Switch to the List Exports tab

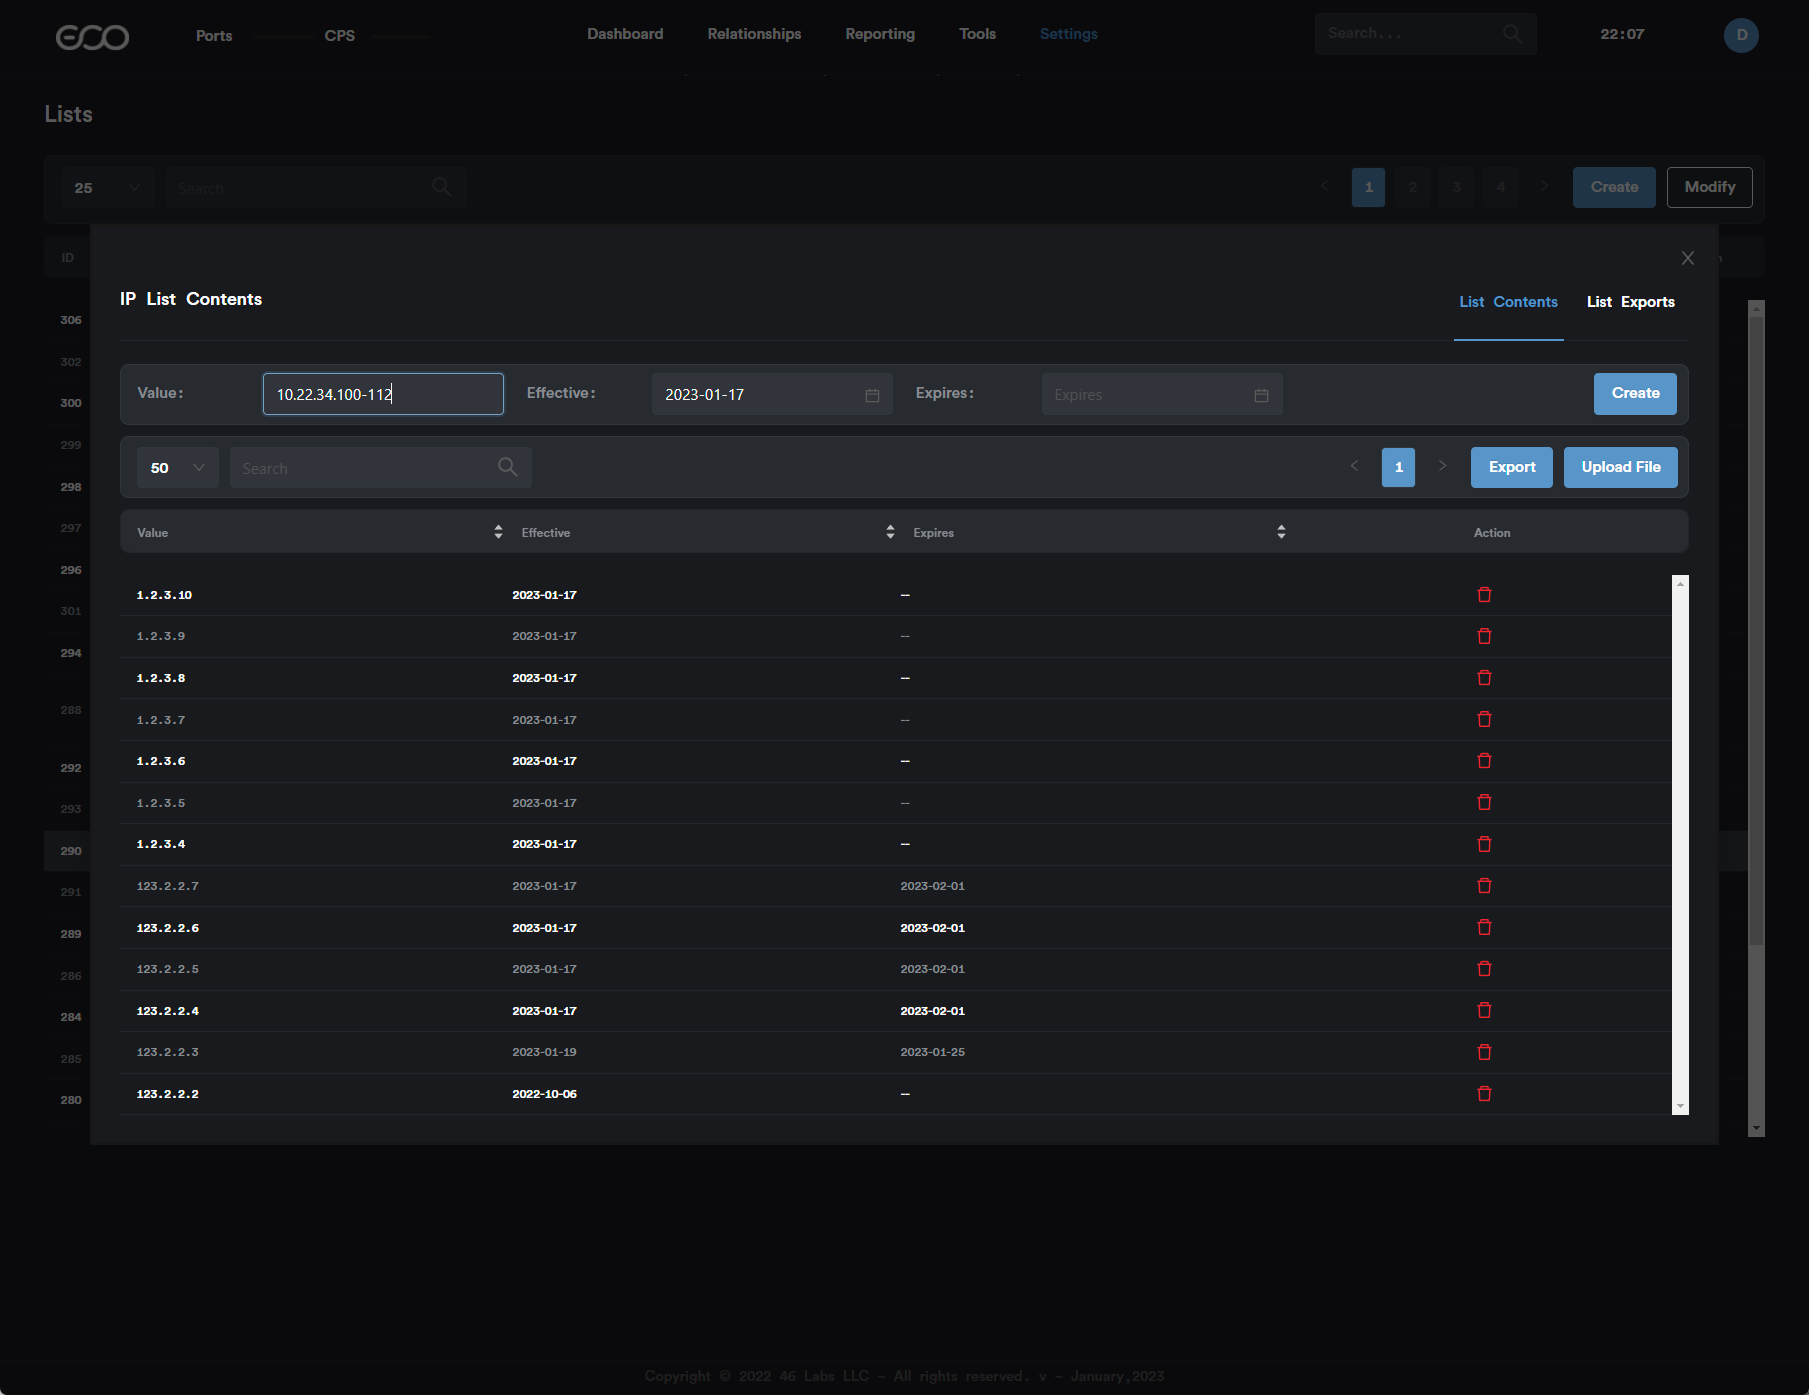click(1631, 302)
